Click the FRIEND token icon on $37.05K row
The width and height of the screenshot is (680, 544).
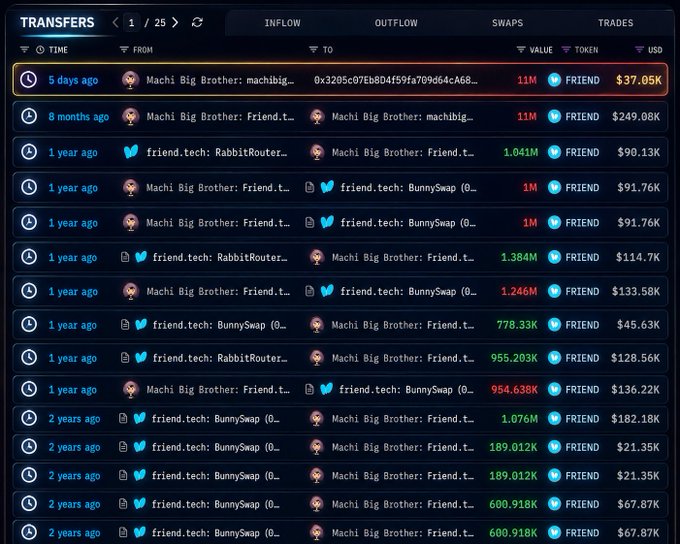pos(554,80)
